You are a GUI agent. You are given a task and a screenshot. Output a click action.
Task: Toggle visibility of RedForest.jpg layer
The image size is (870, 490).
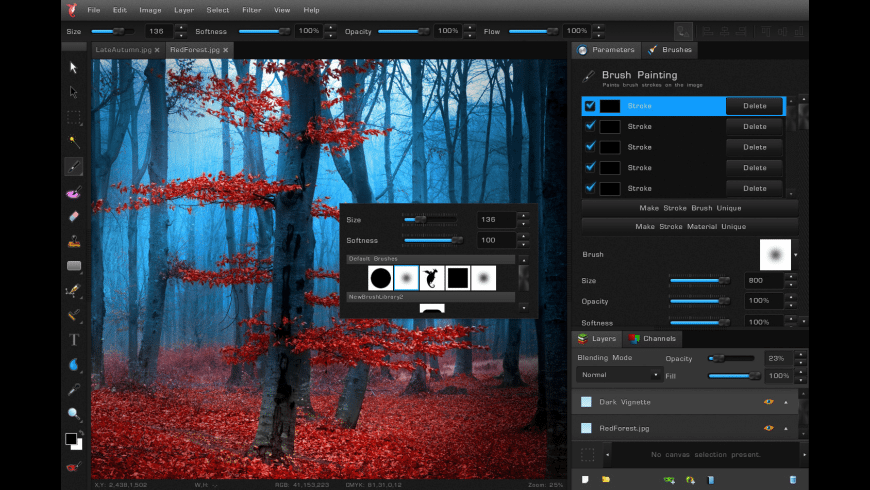768,428
